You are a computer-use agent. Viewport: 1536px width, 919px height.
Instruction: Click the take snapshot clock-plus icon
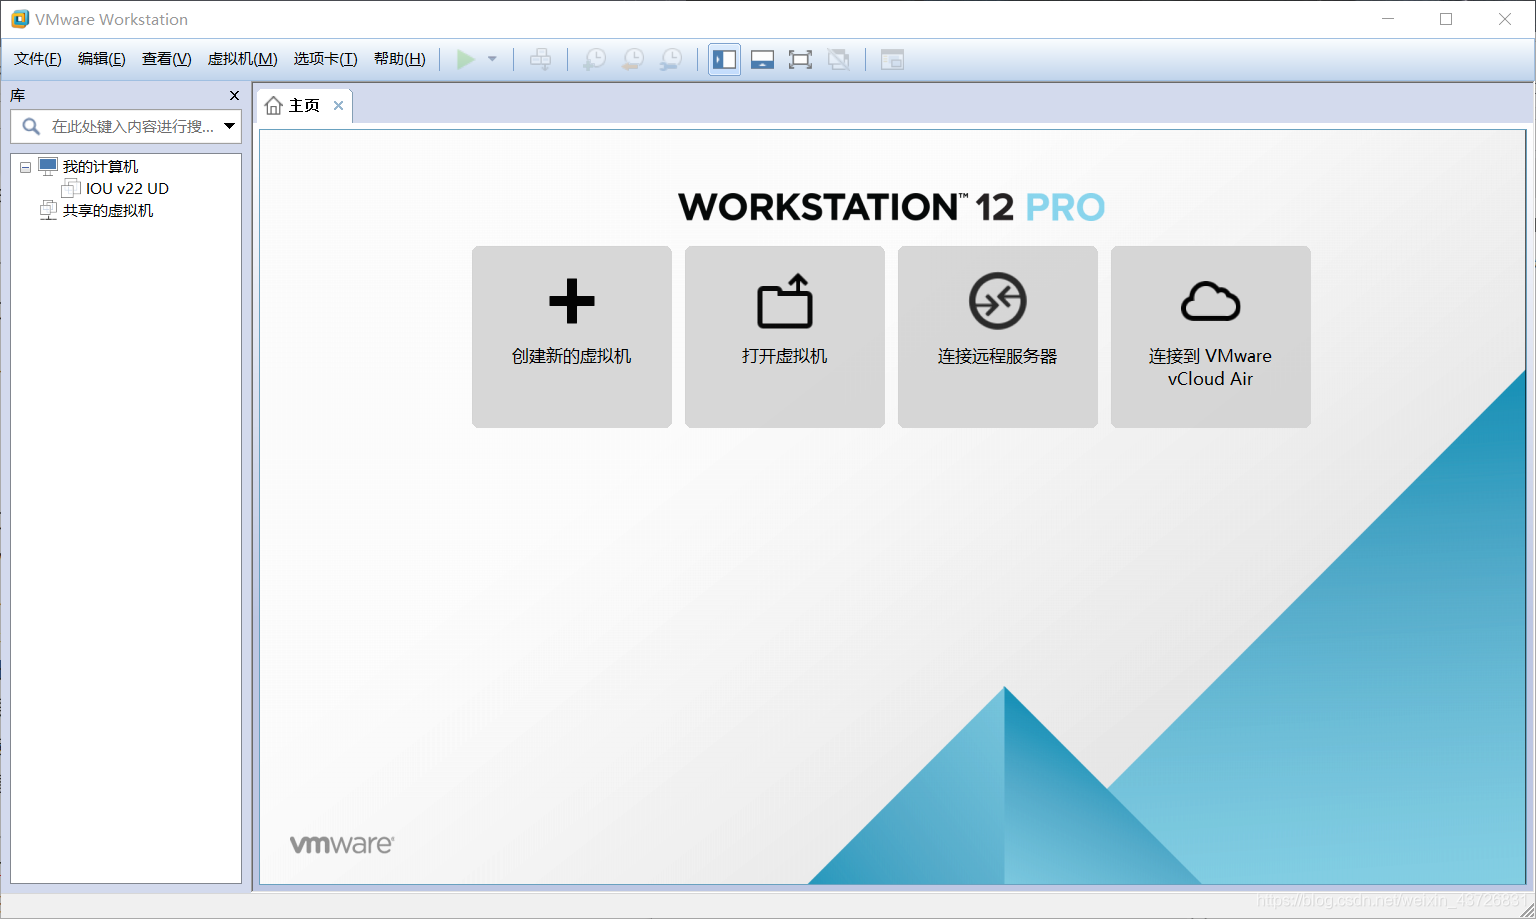[594, 59]
